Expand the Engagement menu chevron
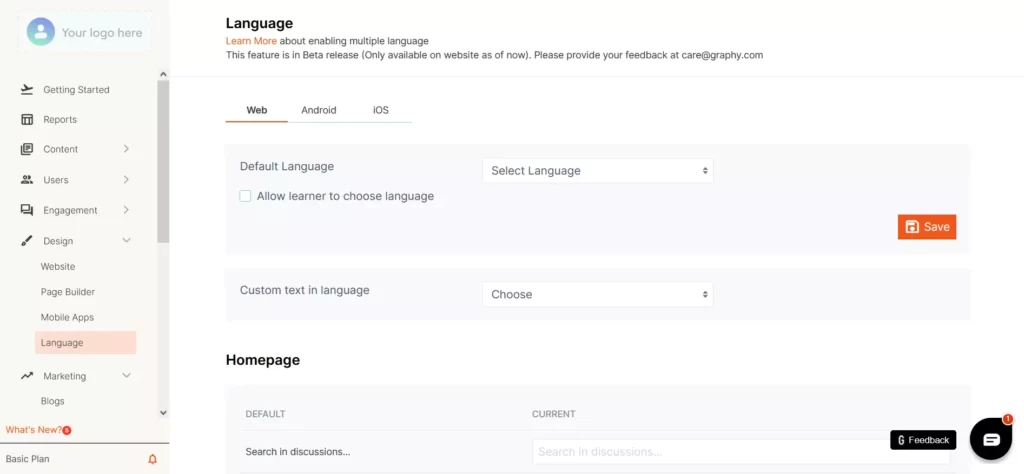The image size is (1024, 474). 126,210
